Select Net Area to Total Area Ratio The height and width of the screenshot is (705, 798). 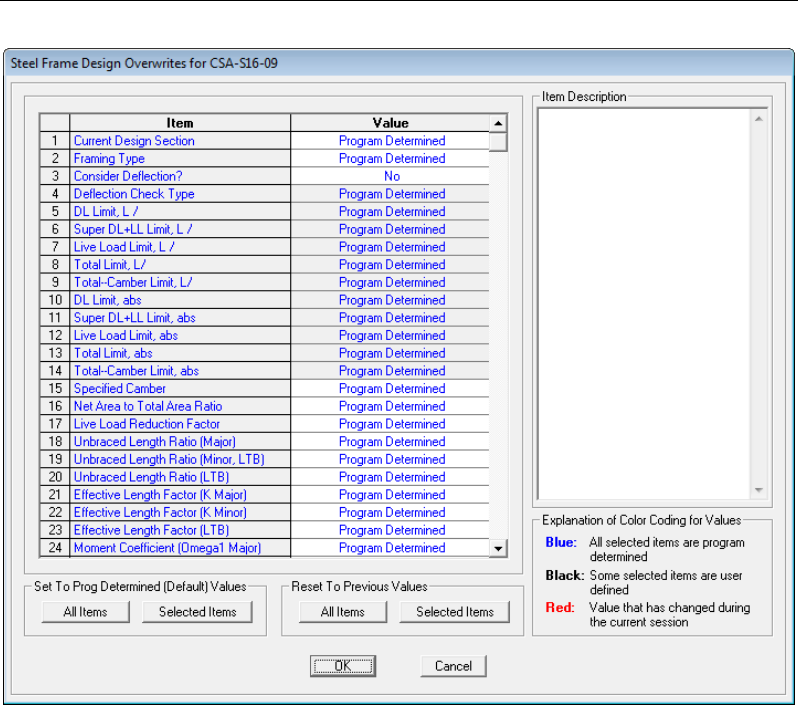click(180, 406)
